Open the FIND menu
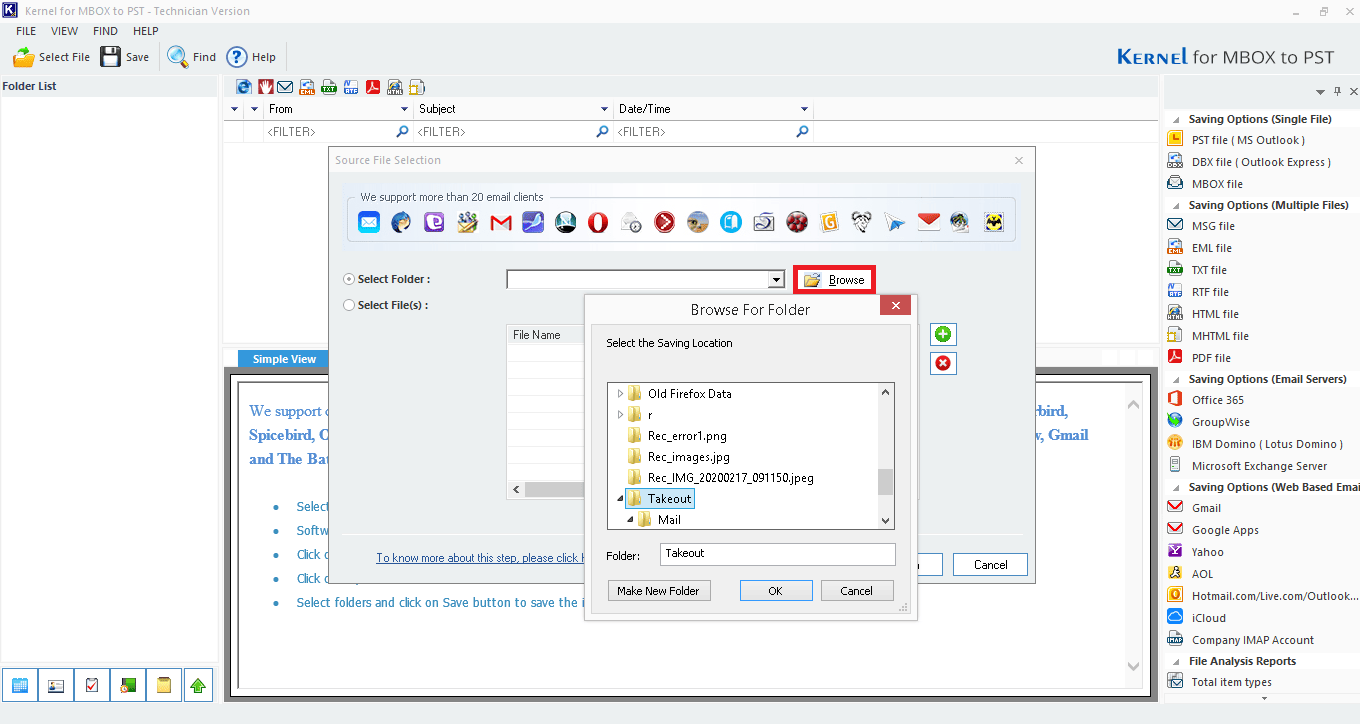 pyautogui.click(x=105, y=31)
